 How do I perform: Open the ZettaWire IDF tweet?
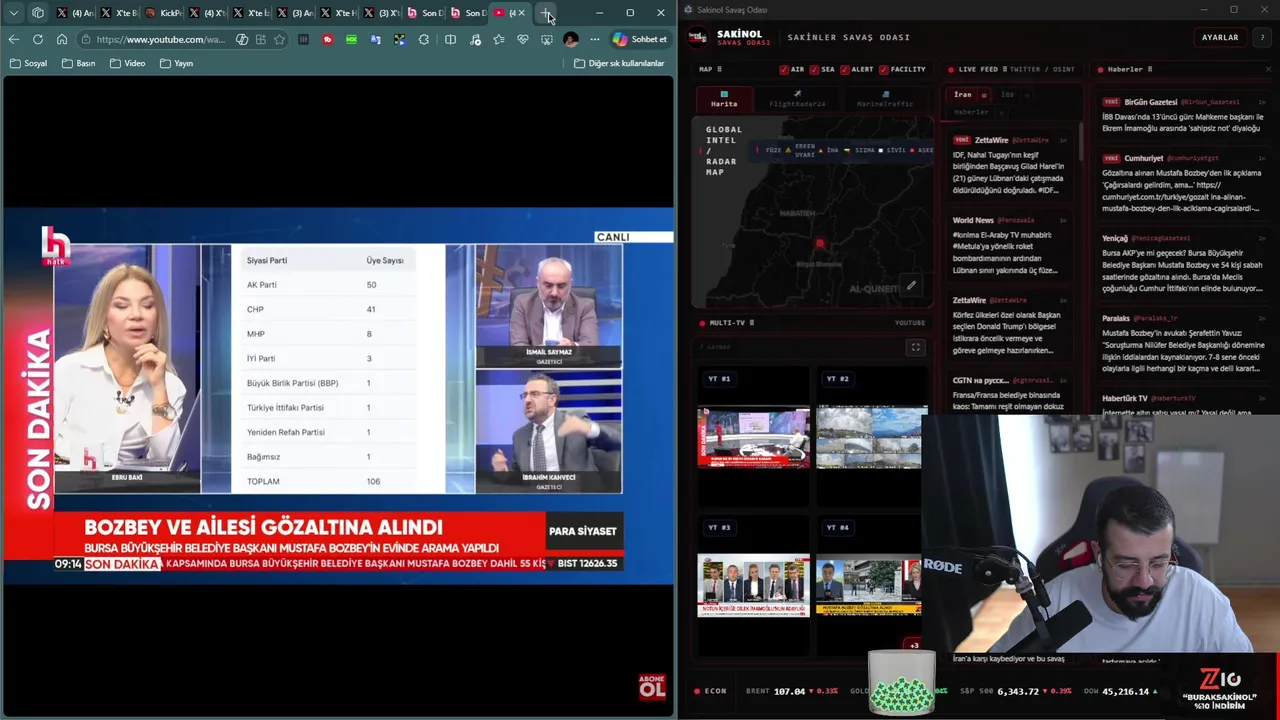[1011, 166]
